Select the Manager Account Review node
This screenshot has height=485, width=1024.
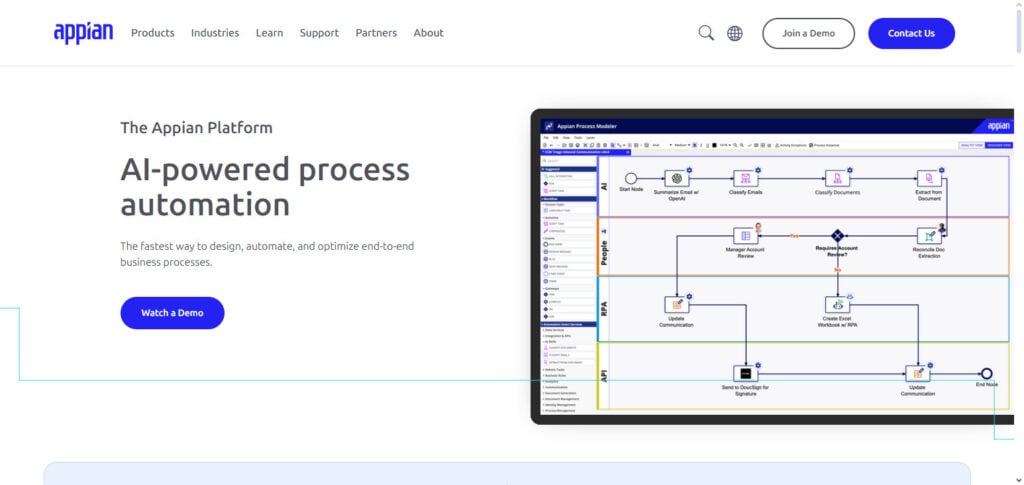point(745,236)
